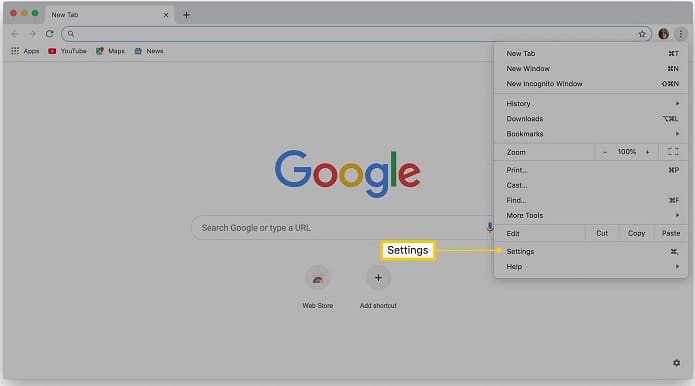This screenshot has height=386, width=695.
Task: Reload the page with refresh icon
Action: click(x=50, y=34)
